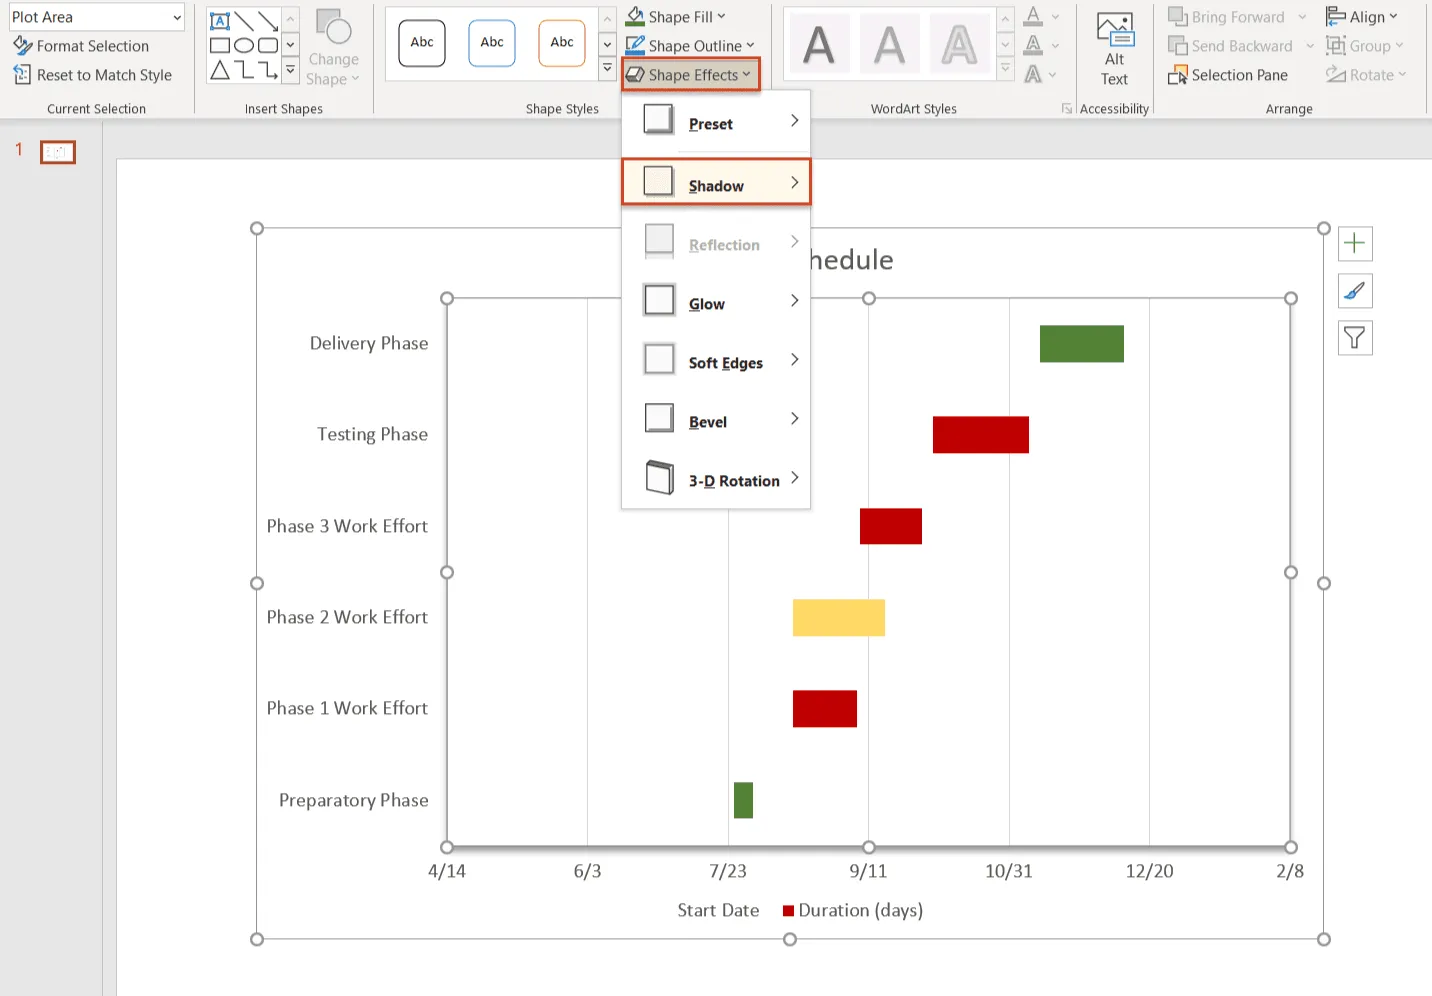The width and height of the screenshot is (1432, 996).
Task: Choose the orange outline Abc shape style
Action: [562, 43]
